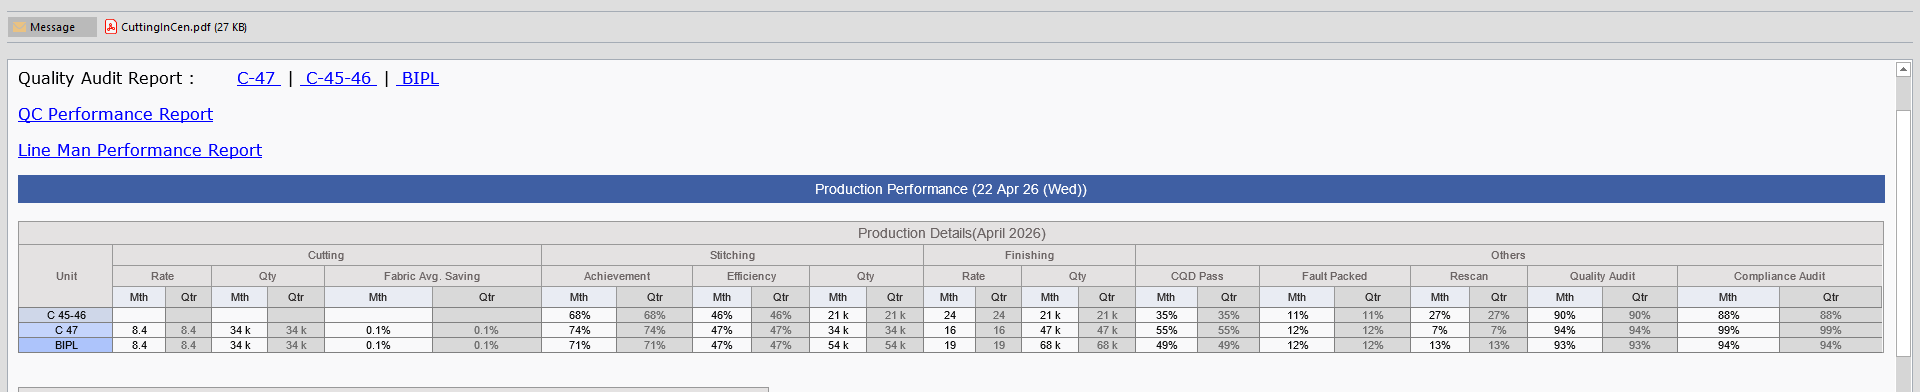1920x392 pixels.
Task: Click C 45-46 Efficiency Mth value 46%
Action: [721, 315]
